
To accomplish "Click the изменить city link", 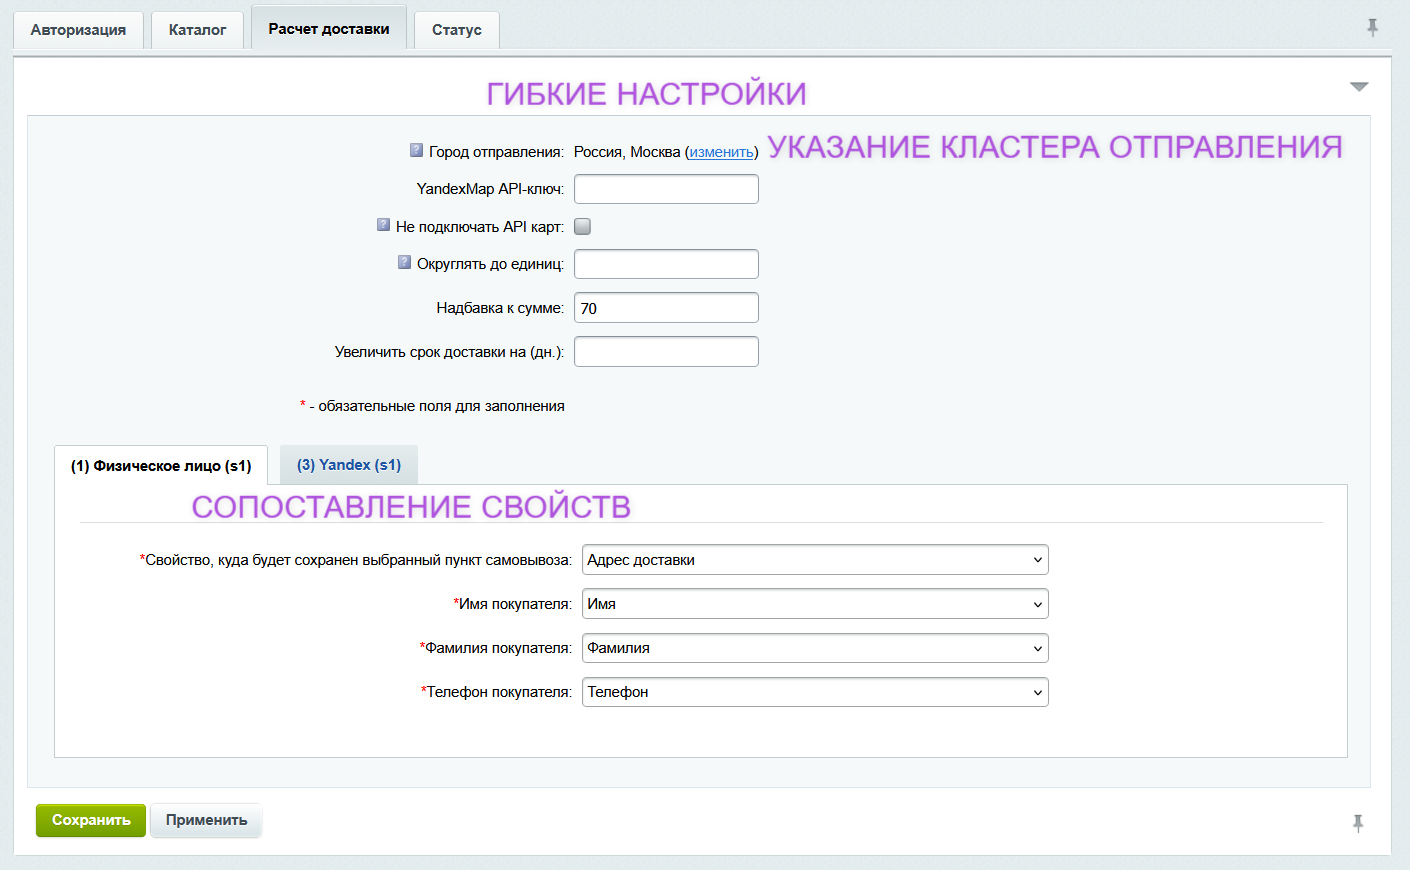I will tap(721, 152).
